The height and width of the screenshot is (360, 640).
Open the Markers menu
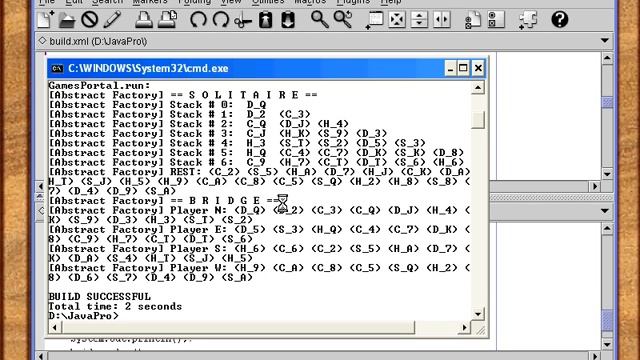(150, 2)
